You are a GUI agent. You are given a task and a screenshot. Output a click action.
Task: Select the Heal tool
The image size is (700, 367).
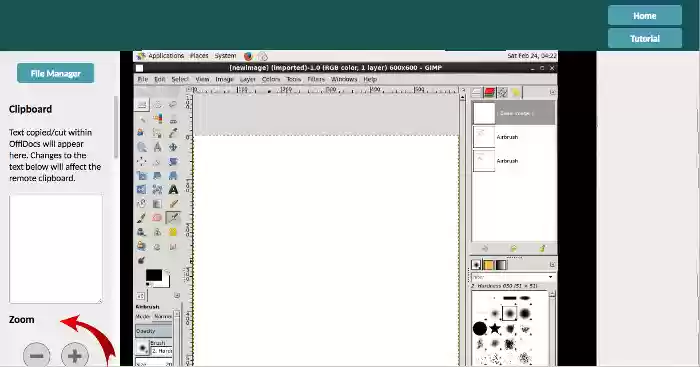tap(173, 232)
